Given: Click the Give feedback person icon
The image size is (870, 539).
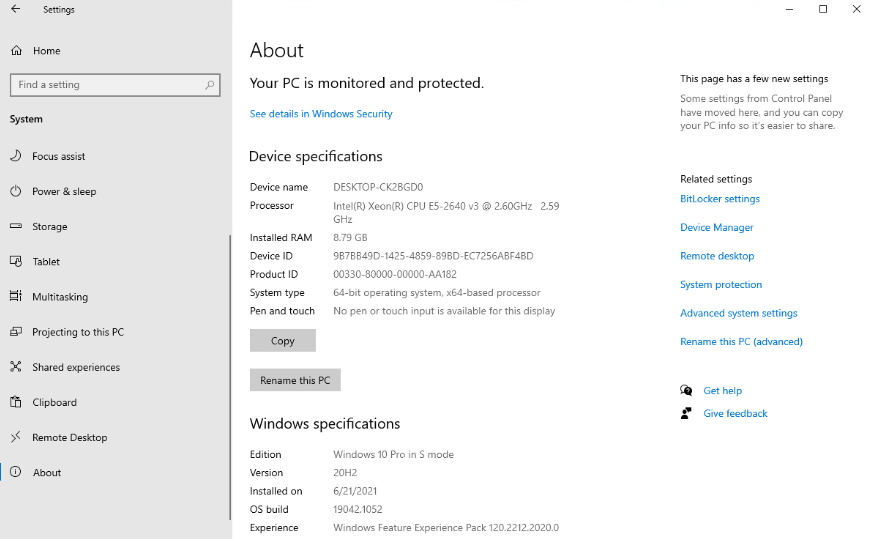Looking at the screenshot, I should coord(686,413).
